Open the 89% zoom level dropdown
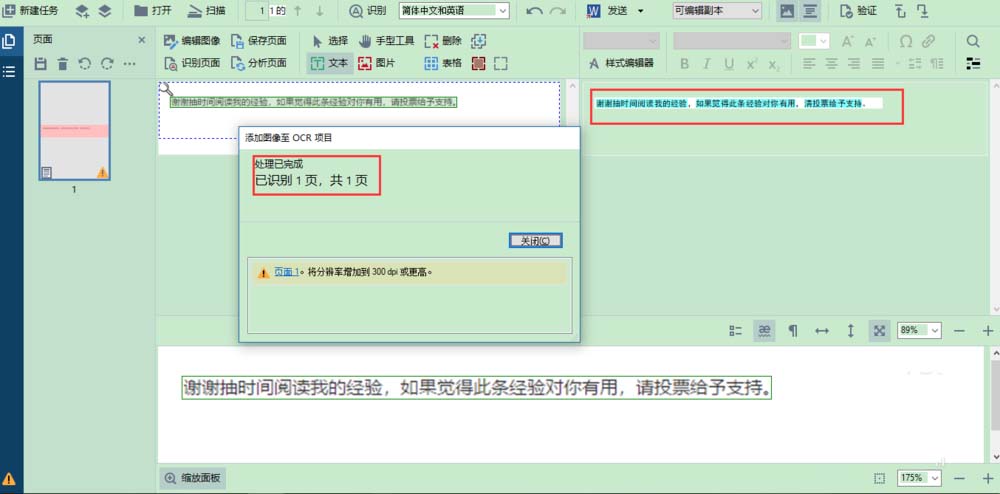This screenshot has width=1000, height=494. click(x=919, y=330)
